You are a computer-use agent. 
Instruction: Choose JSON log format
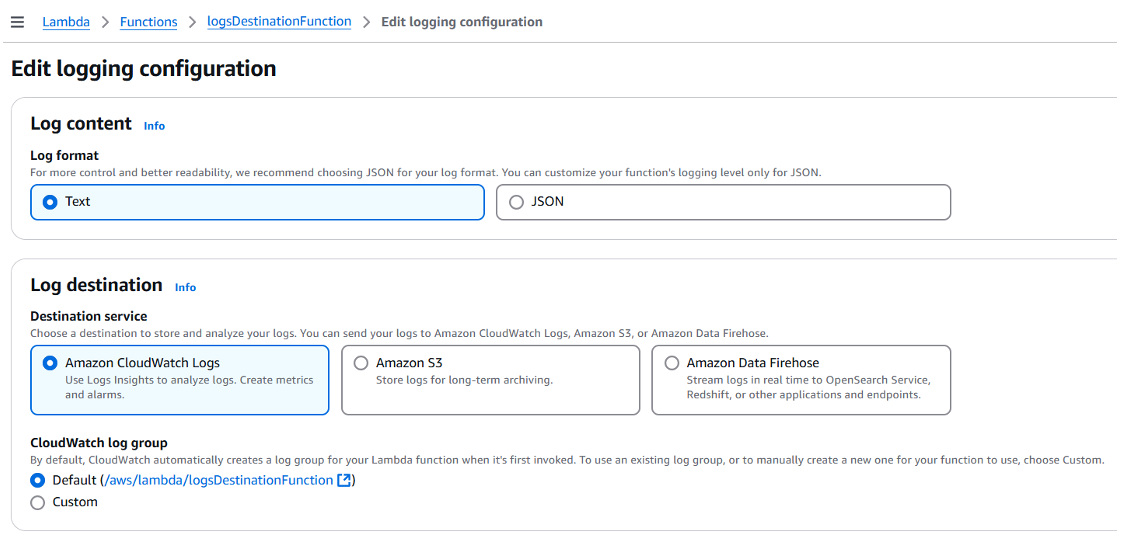[723, 203]
